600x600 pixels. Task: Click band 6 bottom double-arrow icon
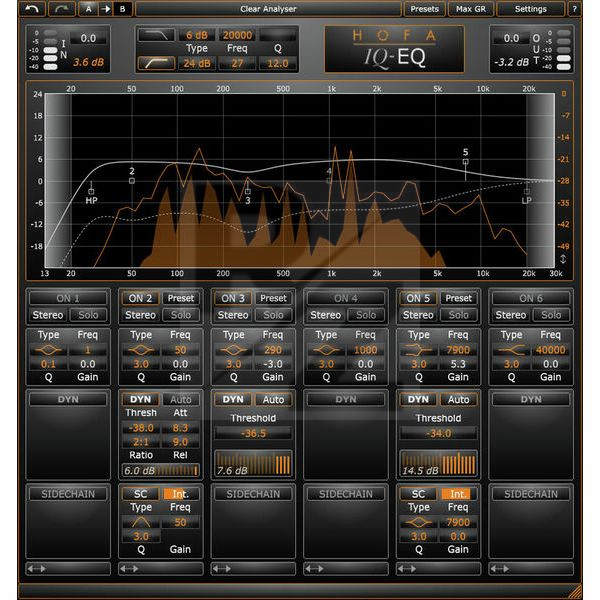[x=500, y=569]
